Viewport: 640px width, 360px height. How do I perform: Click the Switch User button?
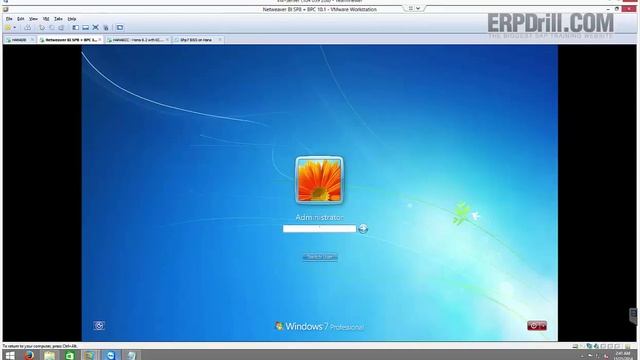tap(320, 257)
